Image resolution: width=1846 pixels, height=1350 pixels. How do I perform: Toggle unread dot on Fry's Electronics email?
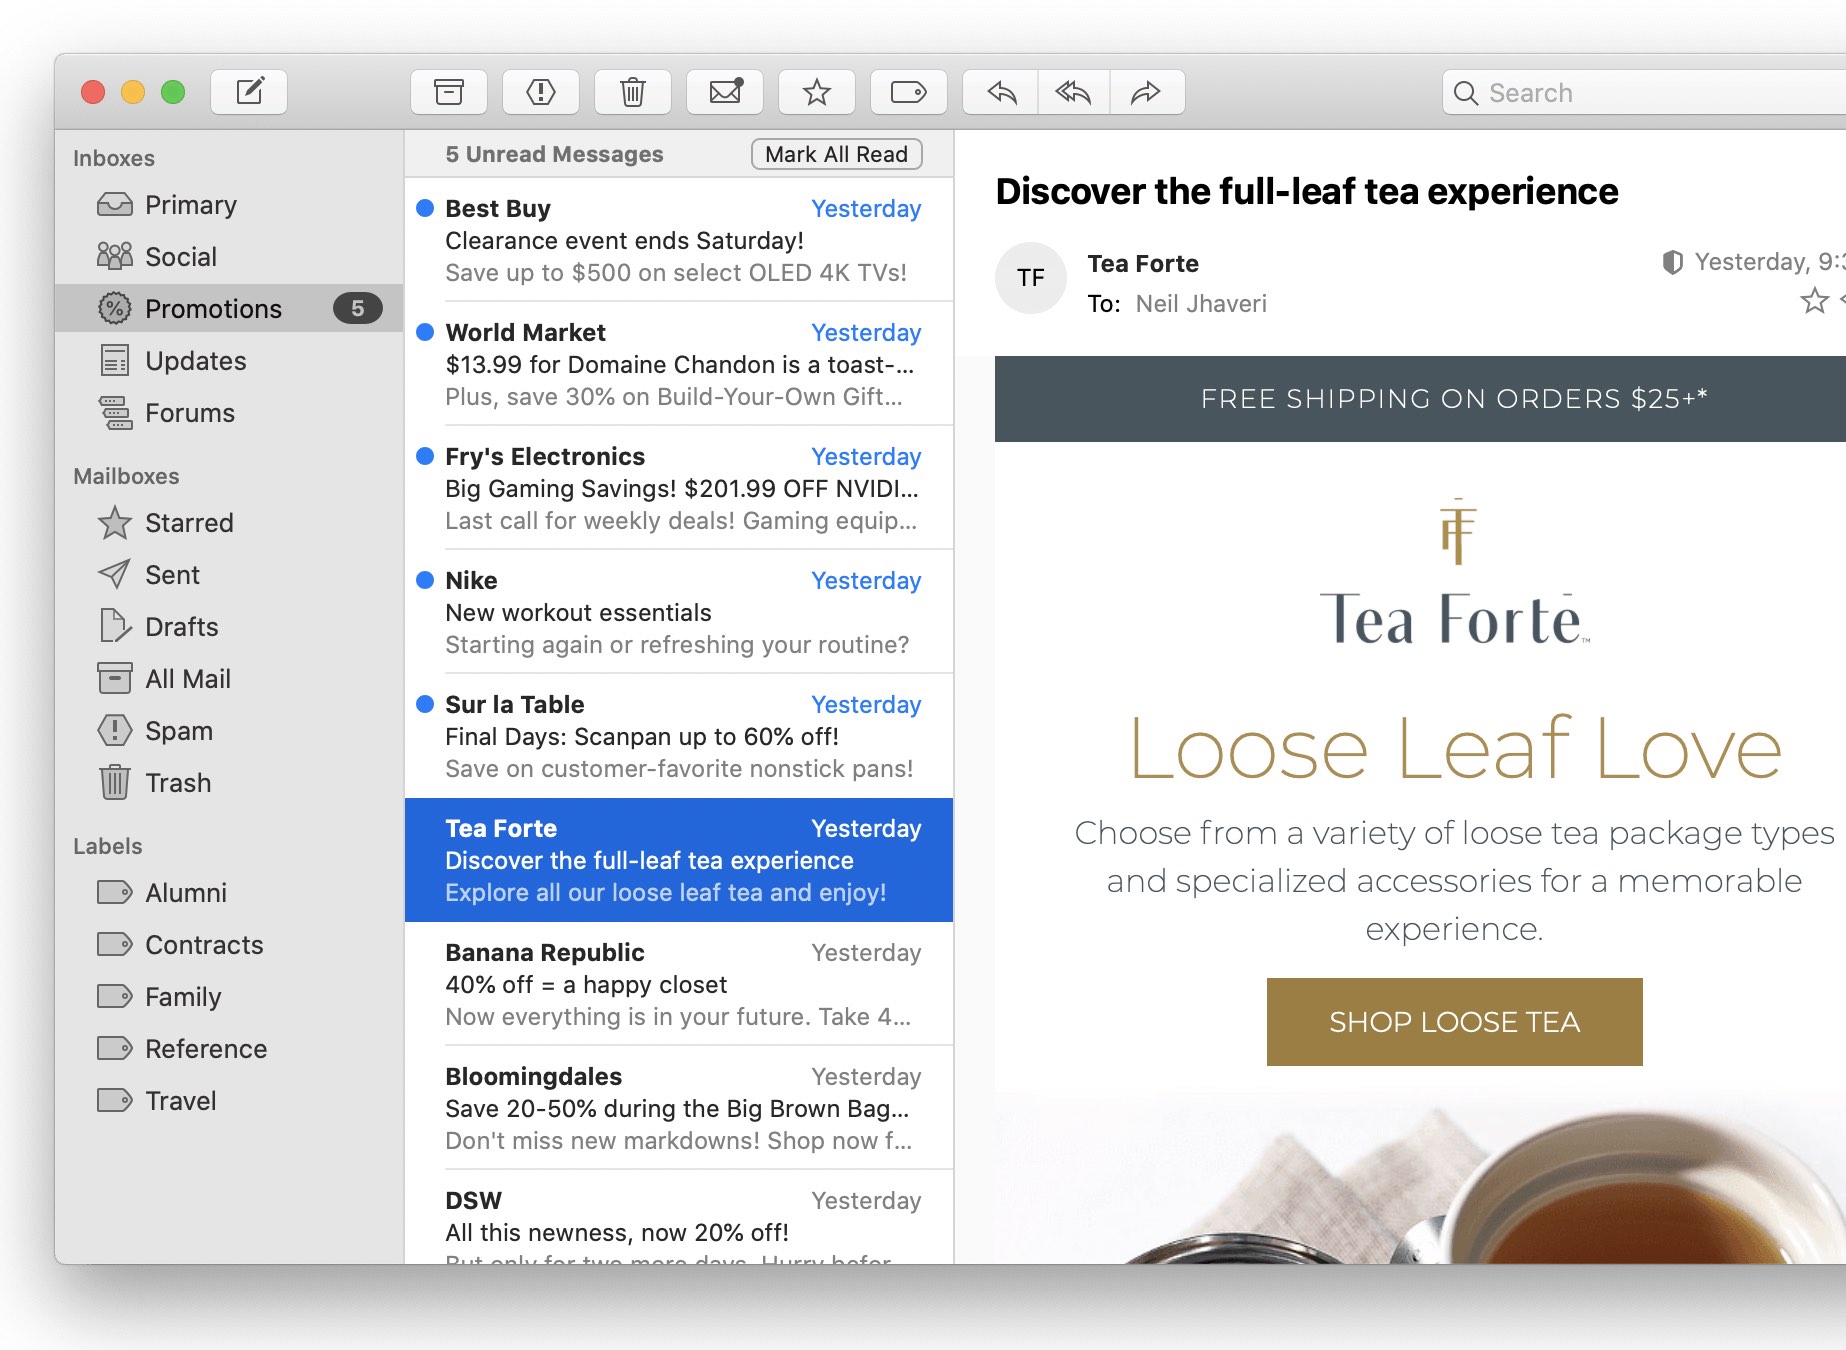click(425, 456)
